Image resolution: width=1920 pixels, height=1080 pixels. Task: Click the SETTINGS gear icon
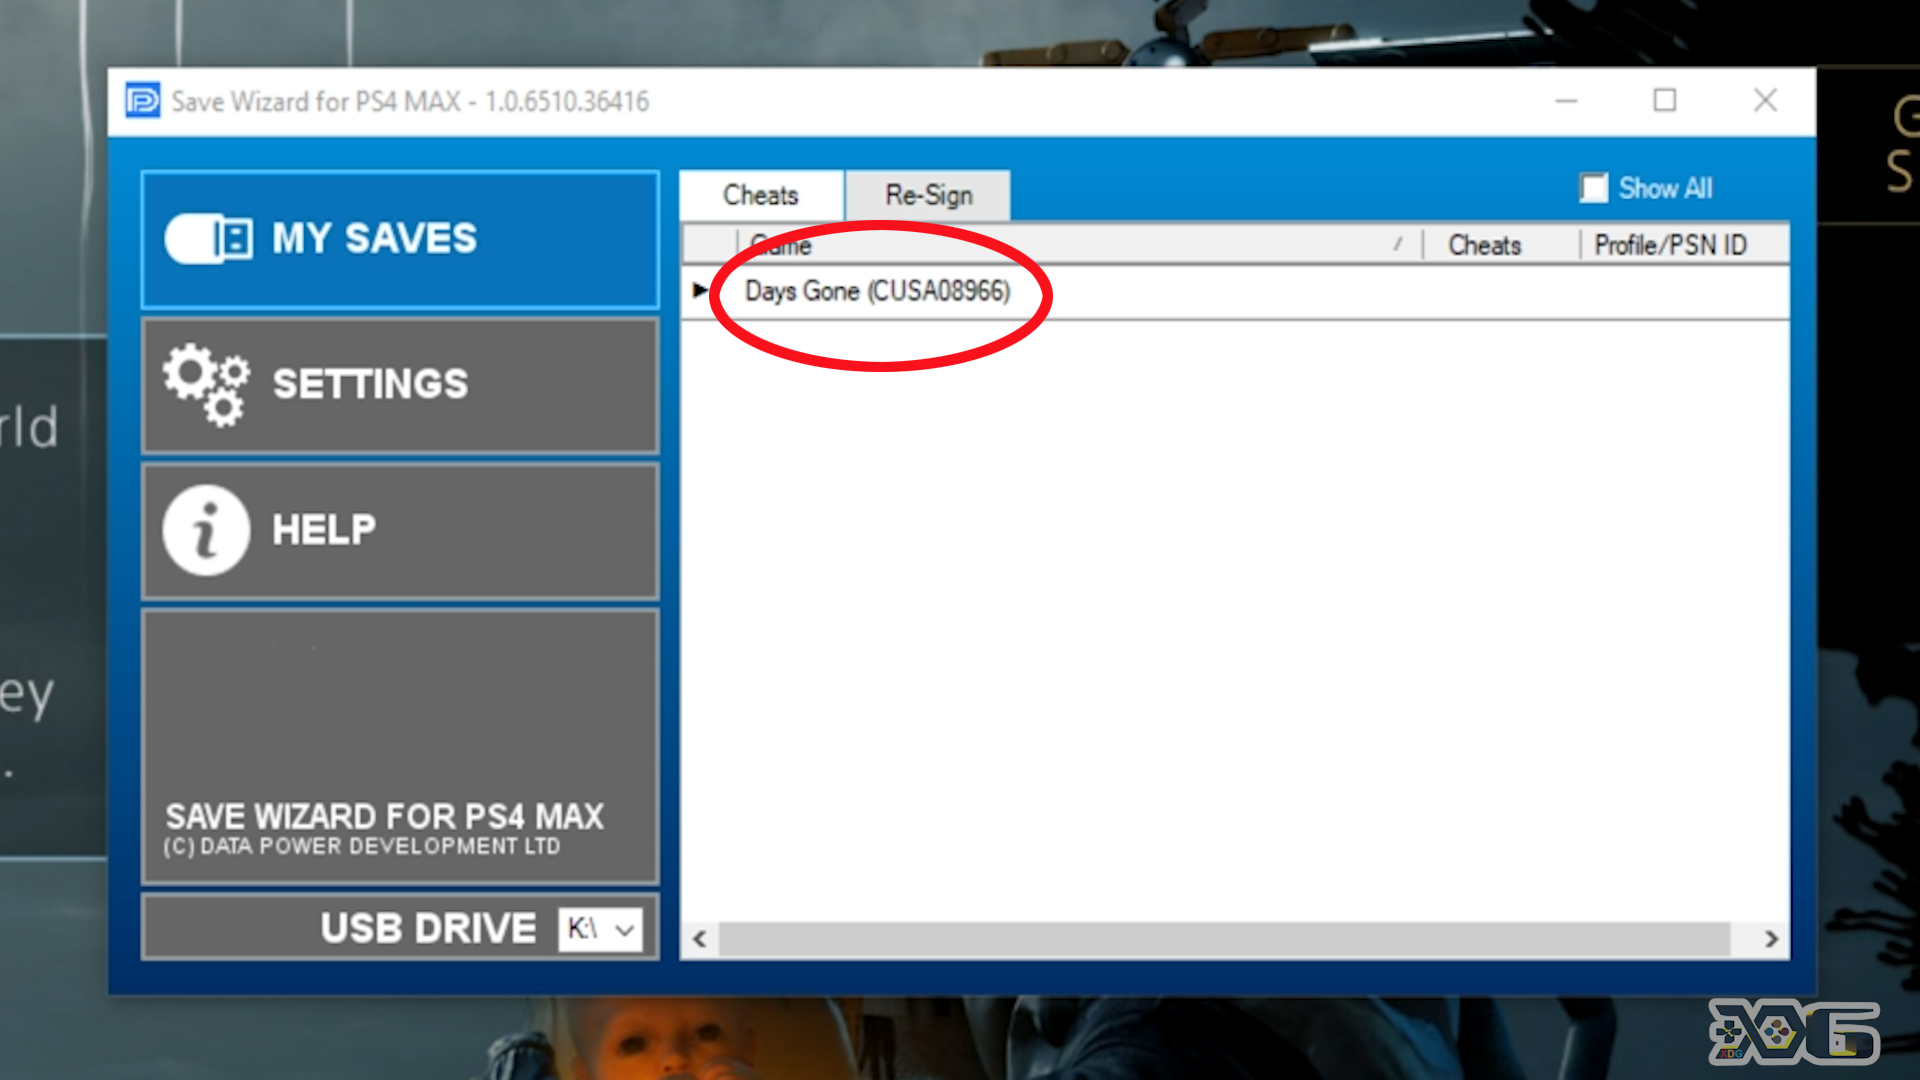[x=207, y=382]
